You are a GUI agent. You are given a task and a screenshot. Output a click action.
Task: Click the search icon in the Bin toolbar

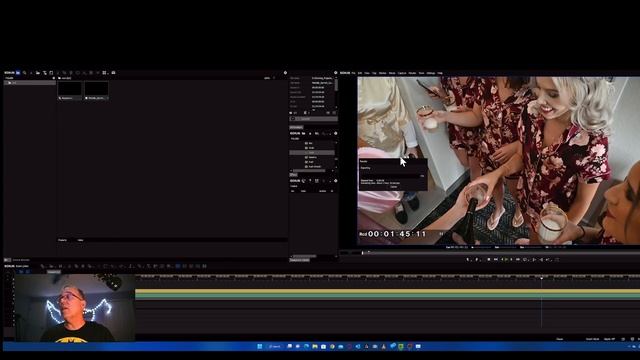24,73
